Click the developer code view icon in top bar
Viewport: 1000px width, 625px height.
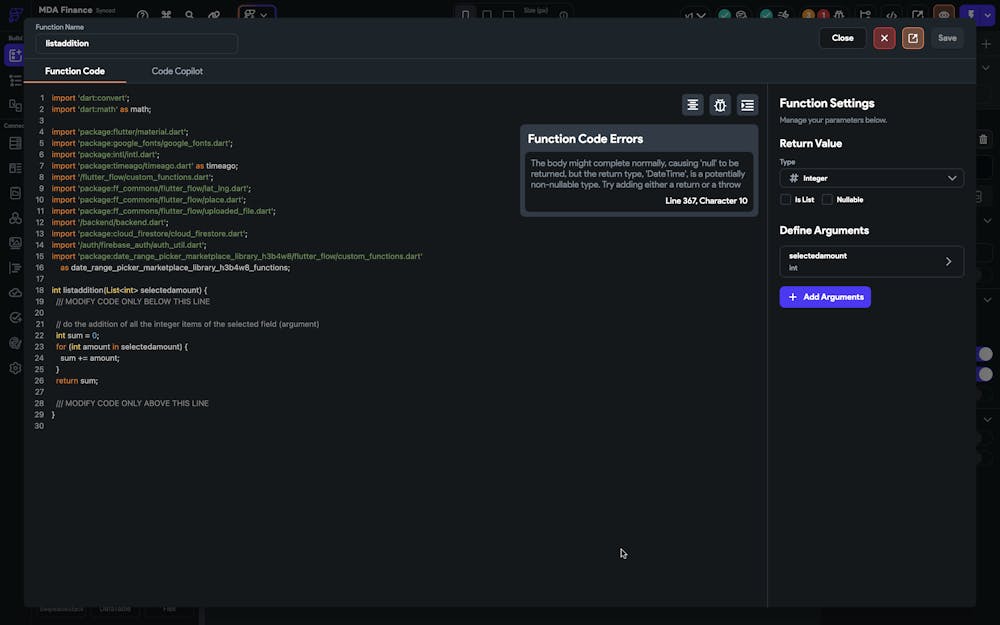coord(892,15)
